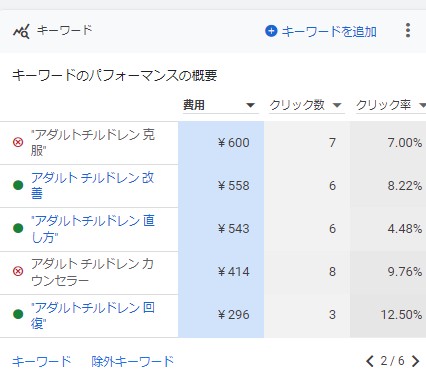426x379 pixels.
Task: Click removed status icon for アダルトチルドレン 克服
Action: (18, 142)
